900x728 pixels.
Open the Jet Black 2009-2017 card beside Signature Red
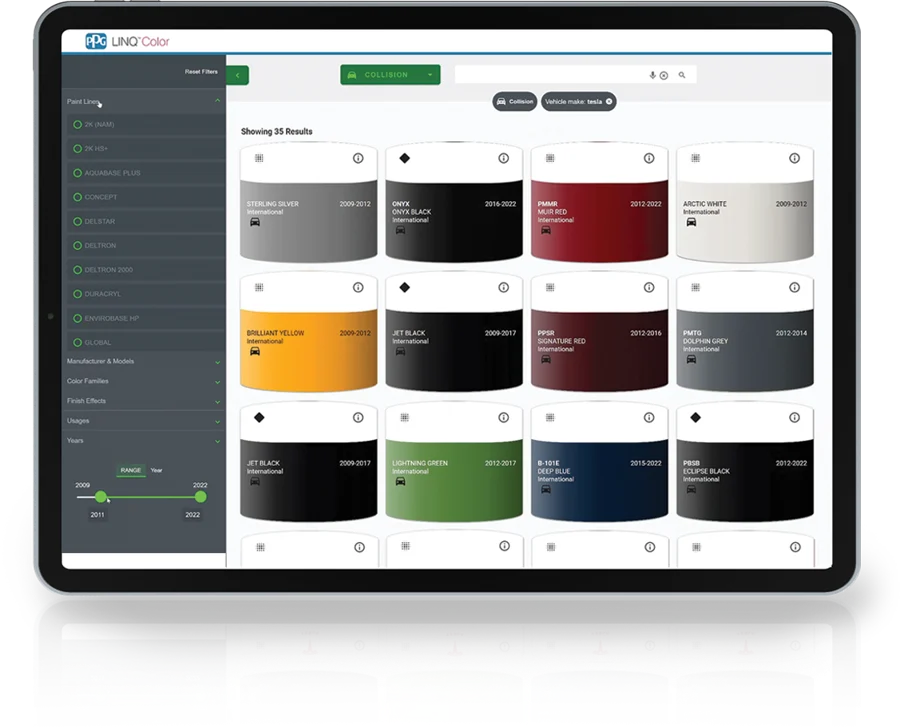click(x=454, y=334)
